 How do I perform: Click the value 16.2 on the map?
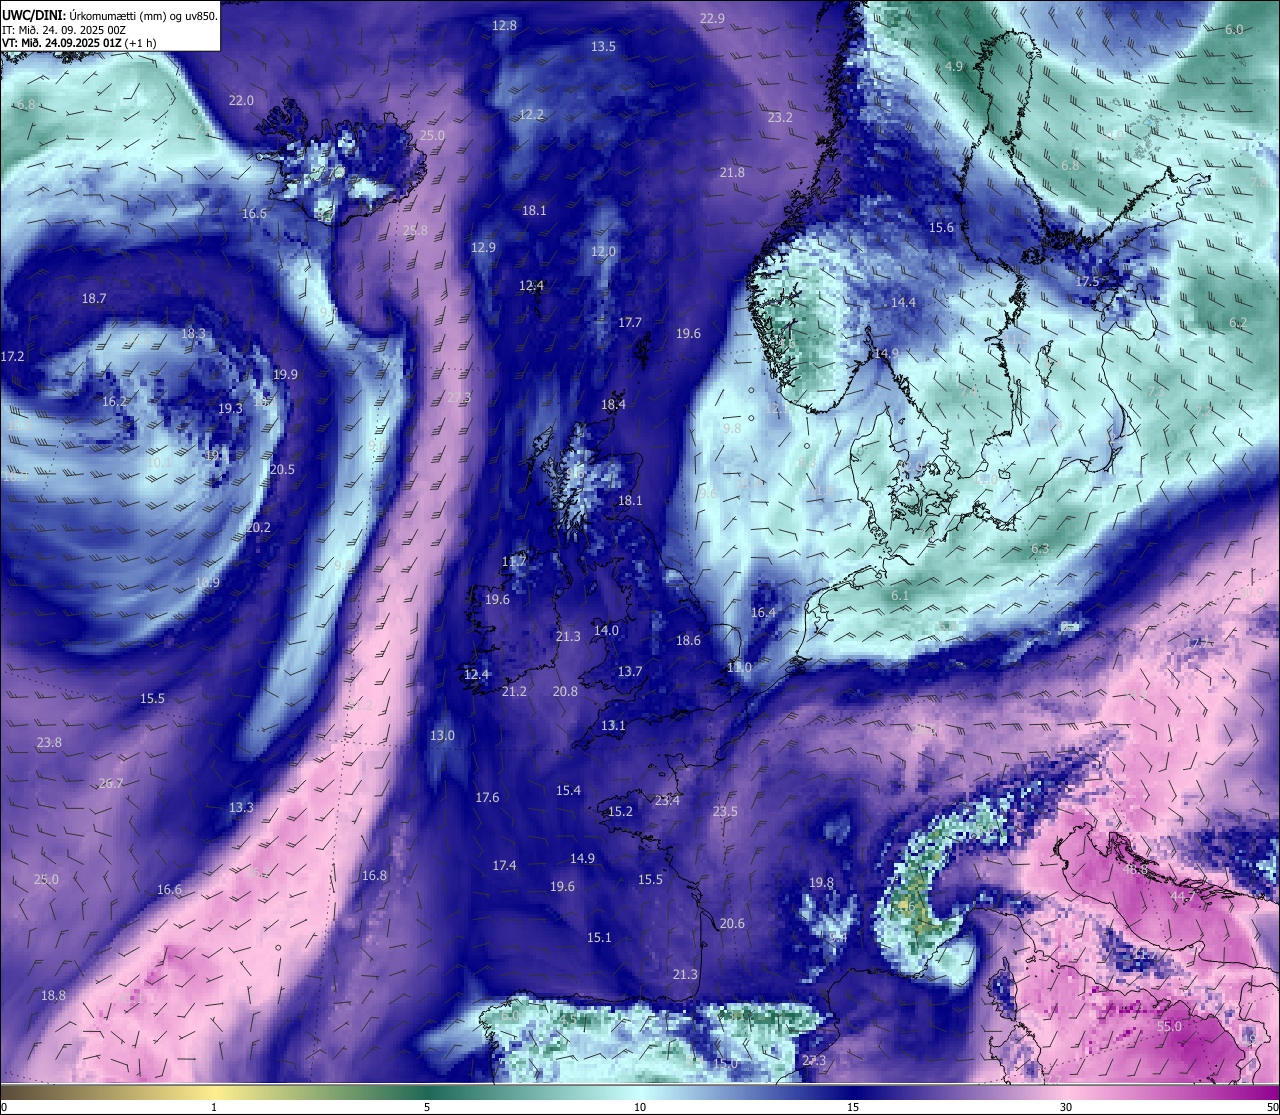pyautogui.click(x=114, y=401)
